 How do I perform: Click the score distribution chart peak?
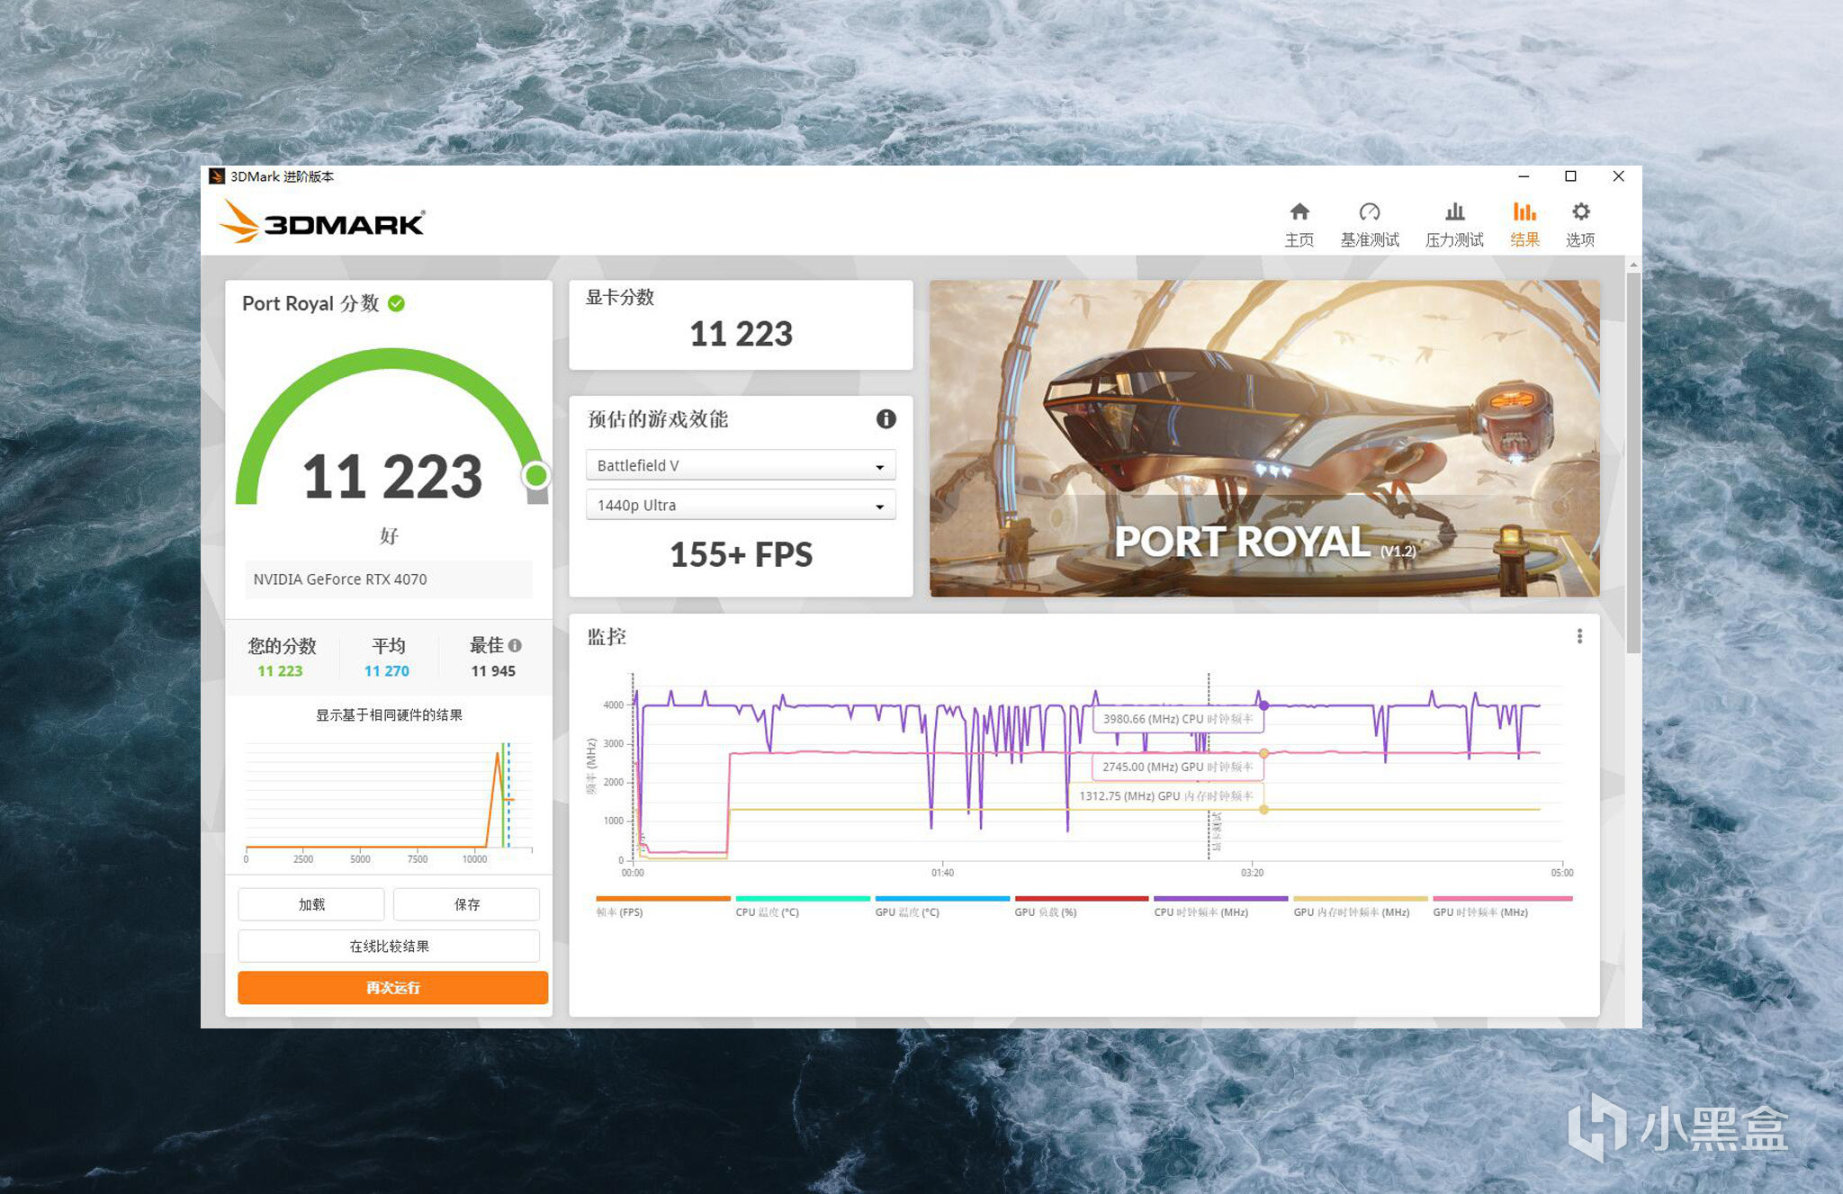click(497, 755)
